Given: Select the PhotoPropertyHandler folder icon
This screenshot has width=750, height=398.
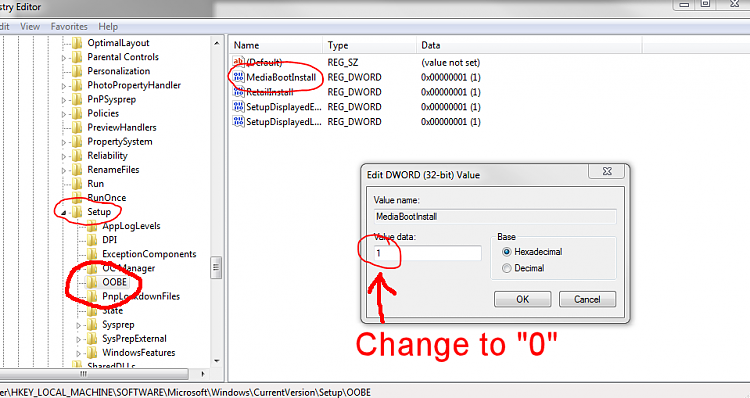Looking at the screenshot, I should click(77, 85).
